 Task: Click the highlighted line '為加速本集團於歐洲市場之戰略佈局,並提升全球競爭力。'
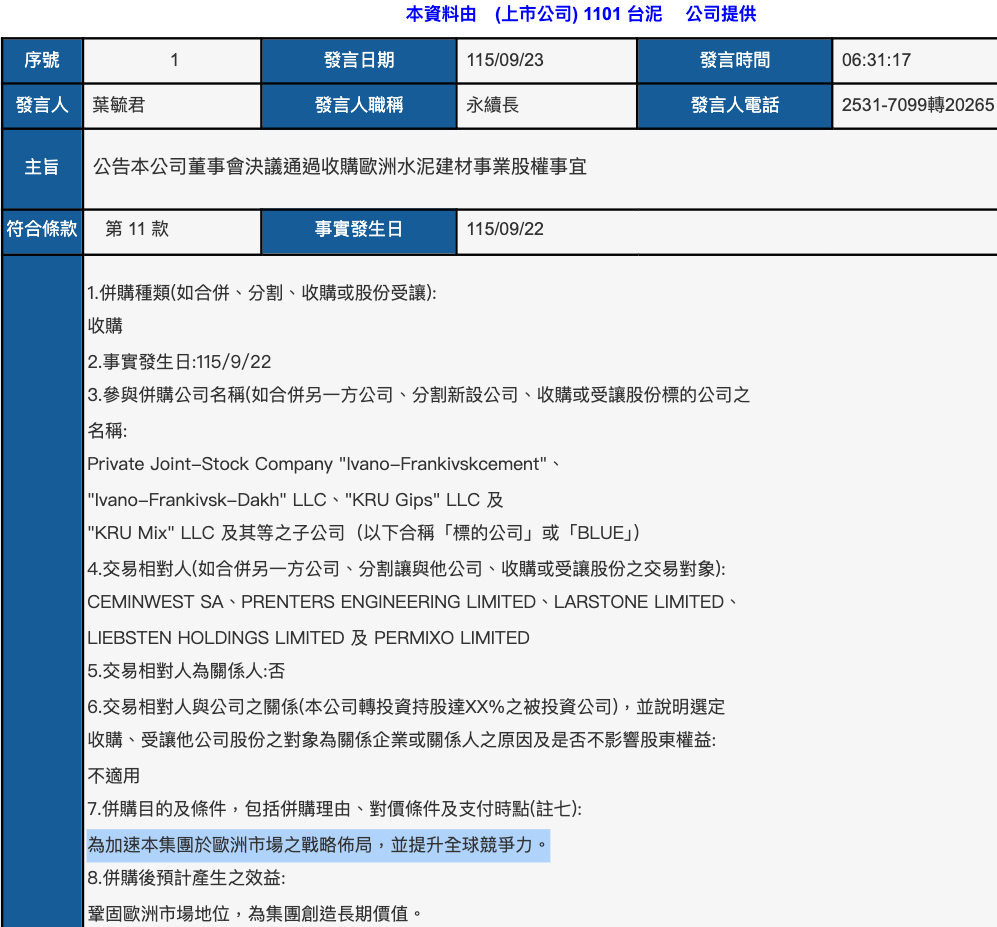[318, 845]
